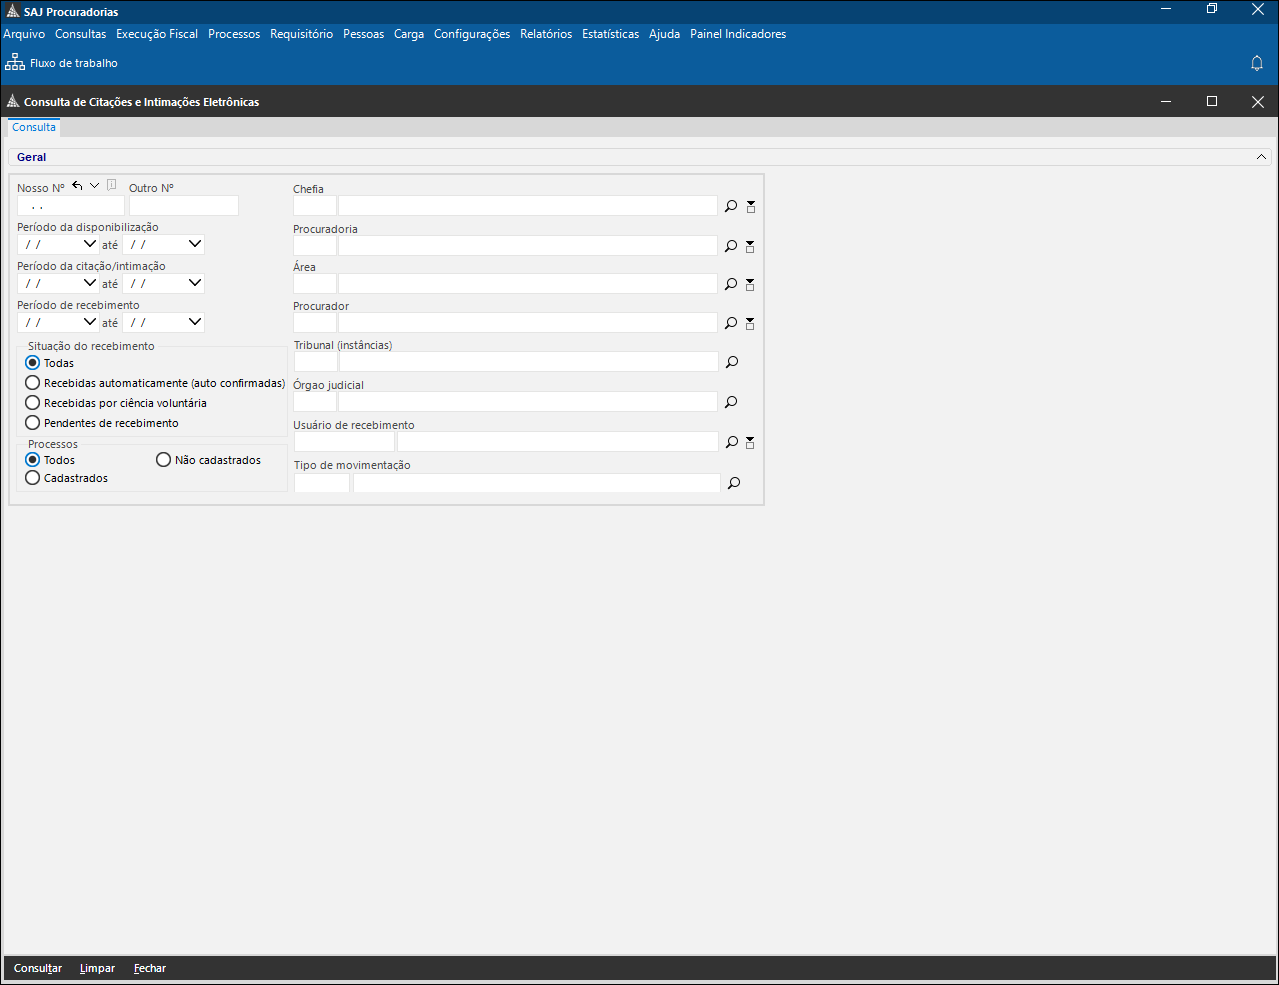Open the lookup magnifier for Tribunal (instâncias)
The image size is (1279, 985).
pyautogui.click(x=732, y=362)
